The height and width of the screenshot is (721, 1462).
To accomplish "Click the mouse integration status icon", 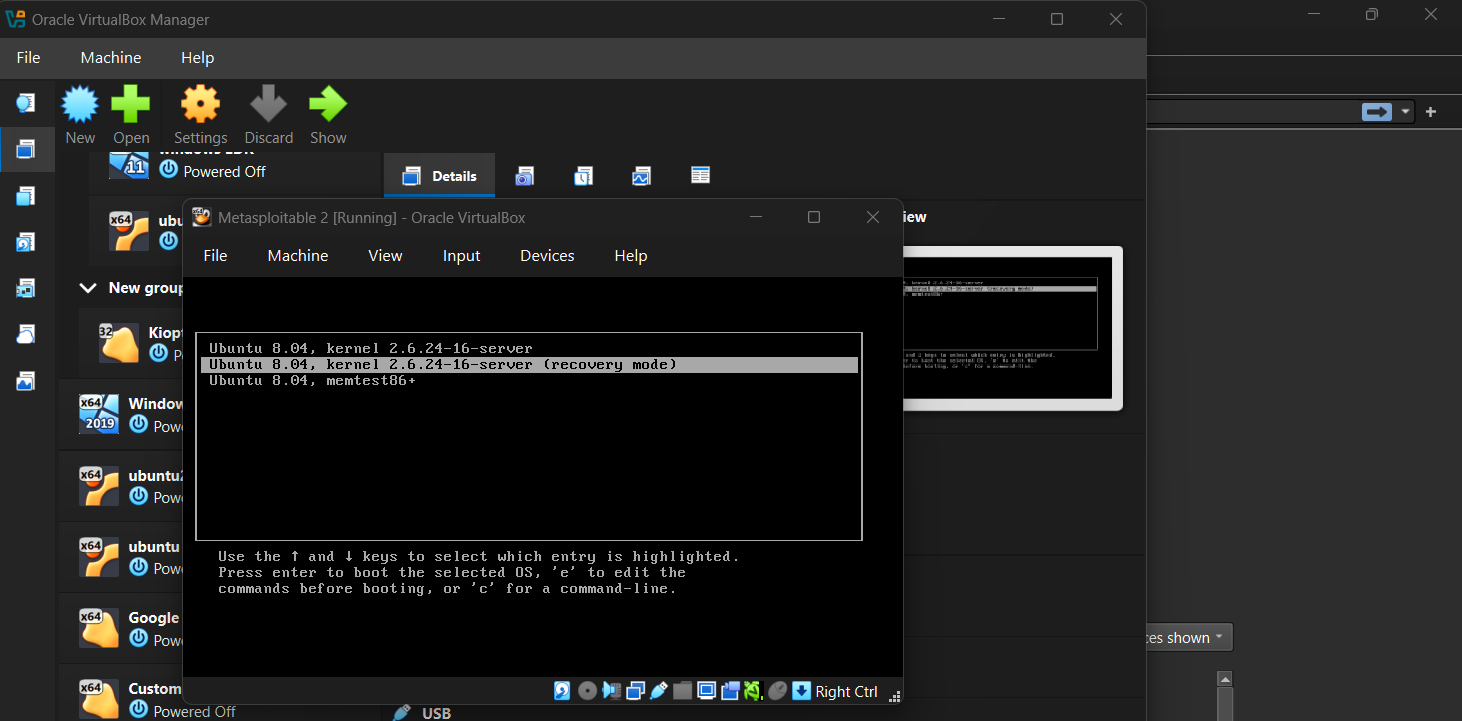I will click(x=778, y=691).
